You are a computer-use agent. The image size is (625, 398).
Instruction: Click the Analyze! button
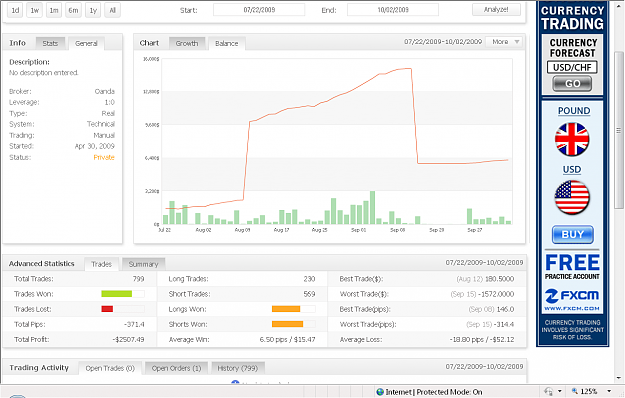(496, 10)
